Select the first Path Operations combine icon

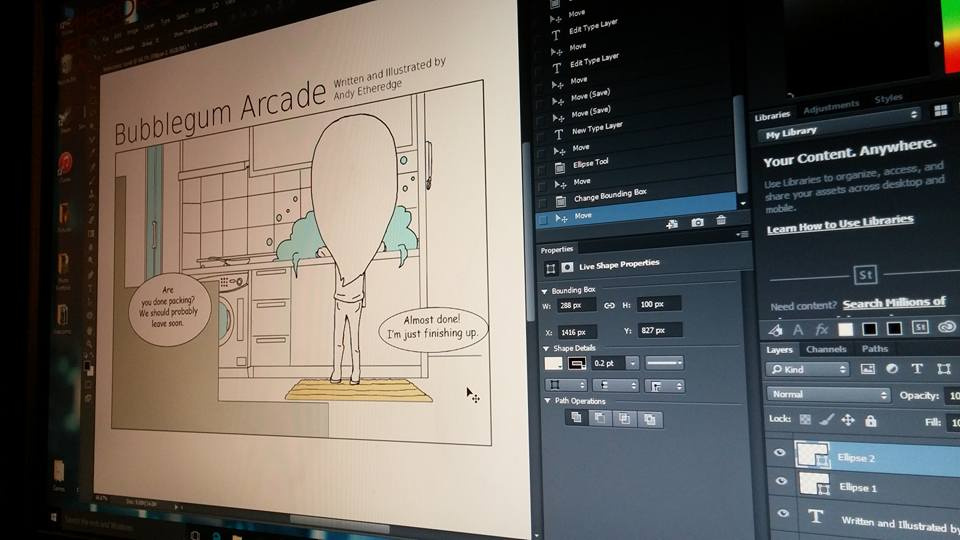577,418
